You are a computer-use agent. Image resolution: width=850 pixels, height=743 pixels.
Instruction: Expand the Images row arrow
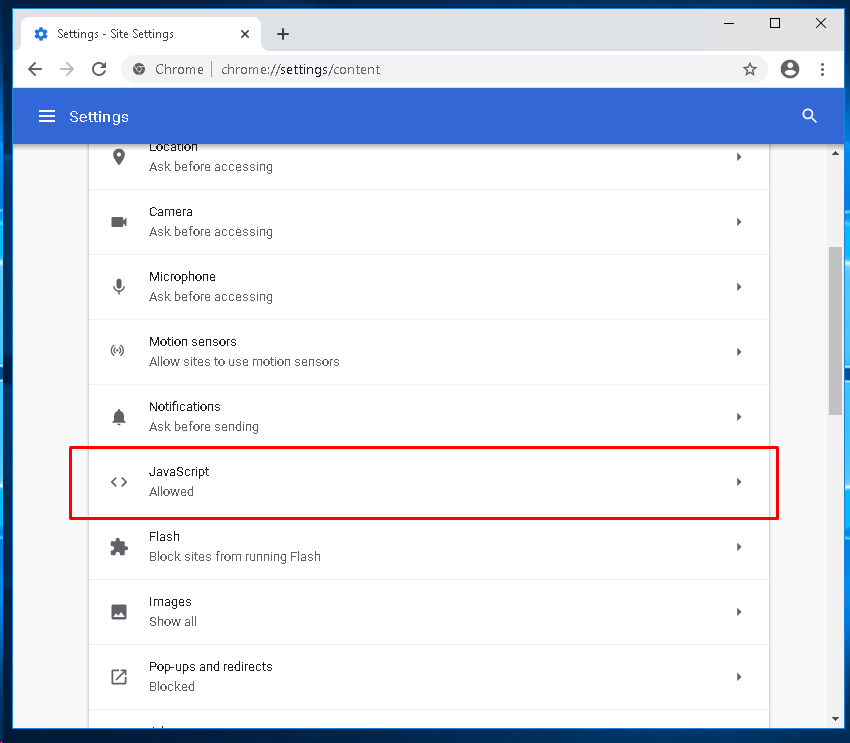[x=739, y=612]
